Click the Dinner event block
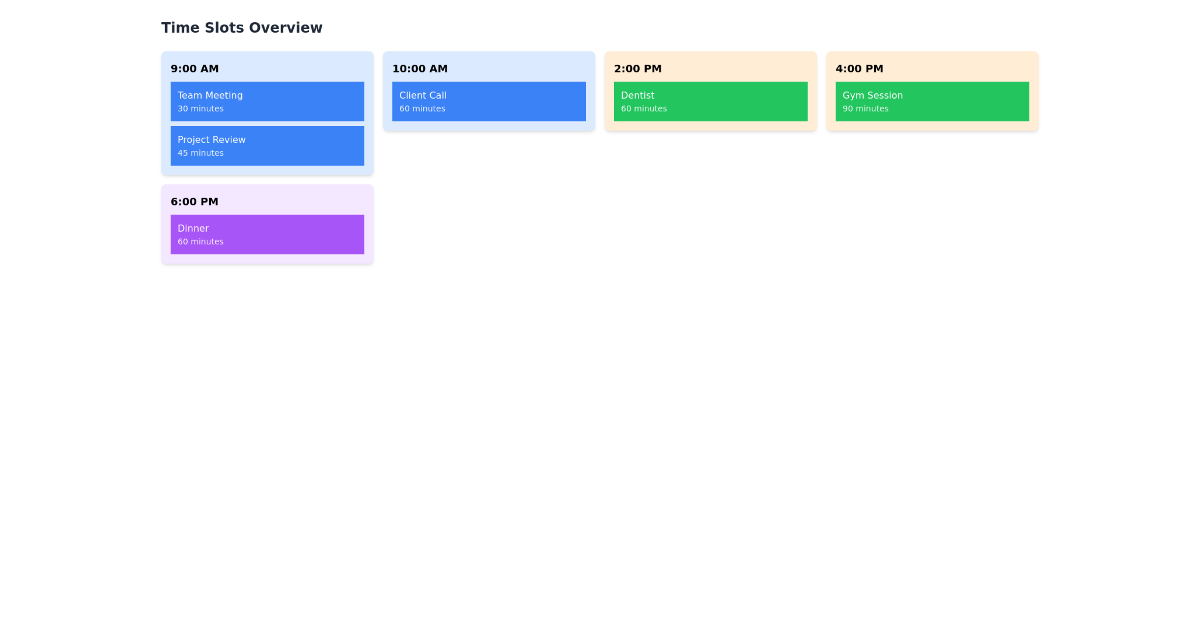The width and height of the screenshot is (1200, 630). click(x=267, y=234)
